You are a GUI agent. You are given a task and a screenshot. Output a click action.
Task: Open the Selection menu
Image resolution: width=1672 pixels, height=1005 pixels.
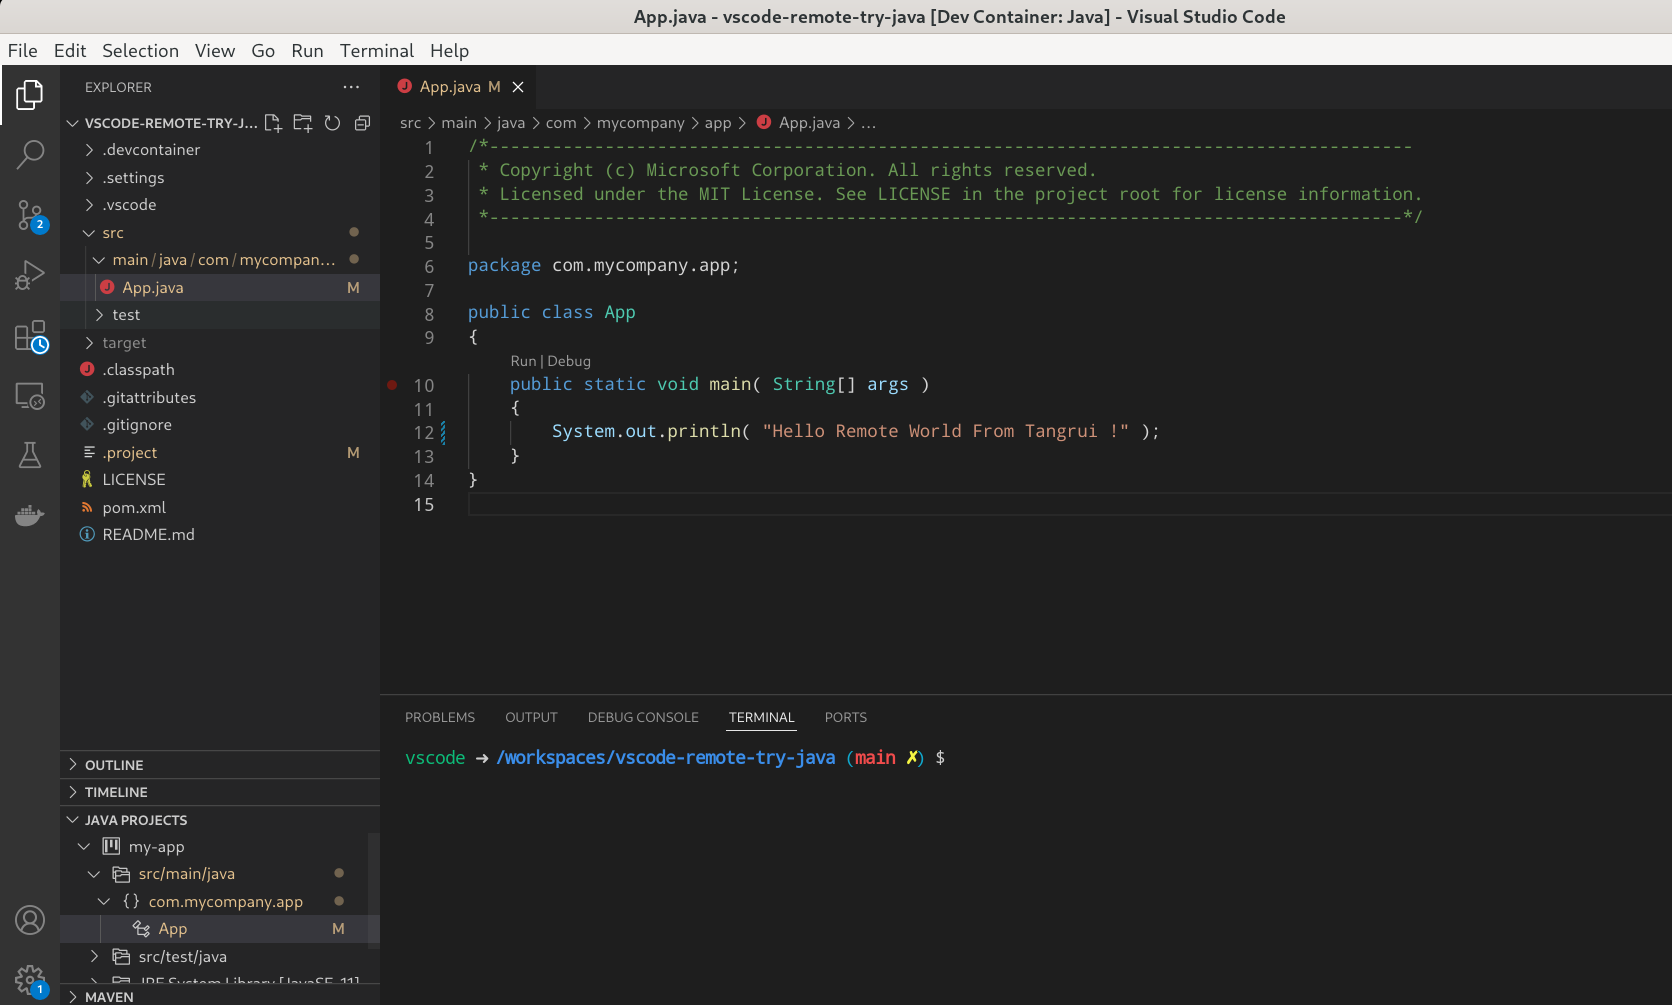[x=140, y=51]
